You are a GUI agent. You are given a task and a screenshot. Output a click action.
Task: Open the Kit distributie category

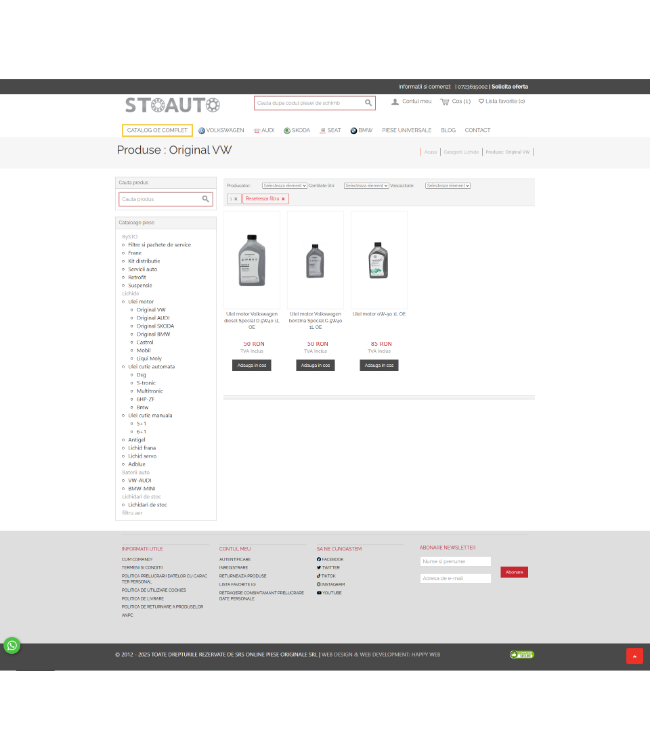pos(144,261)
